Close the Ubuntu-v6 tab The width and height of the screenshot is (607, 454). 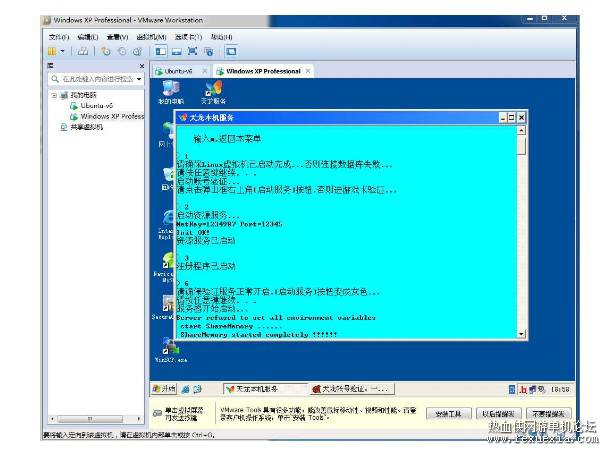205,71
